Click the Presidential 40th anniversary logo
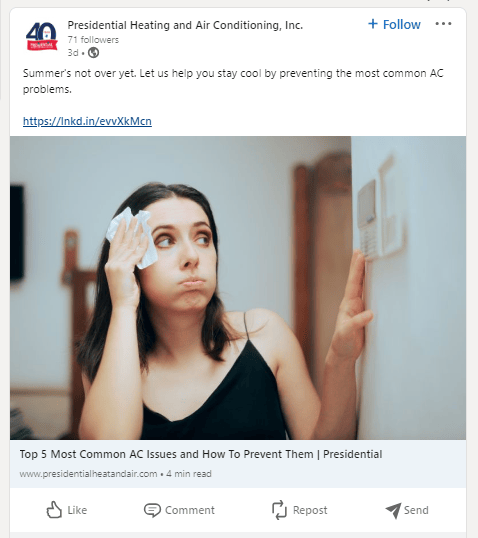The width and height of the screenshot is (478, 538). pos(42,36)
